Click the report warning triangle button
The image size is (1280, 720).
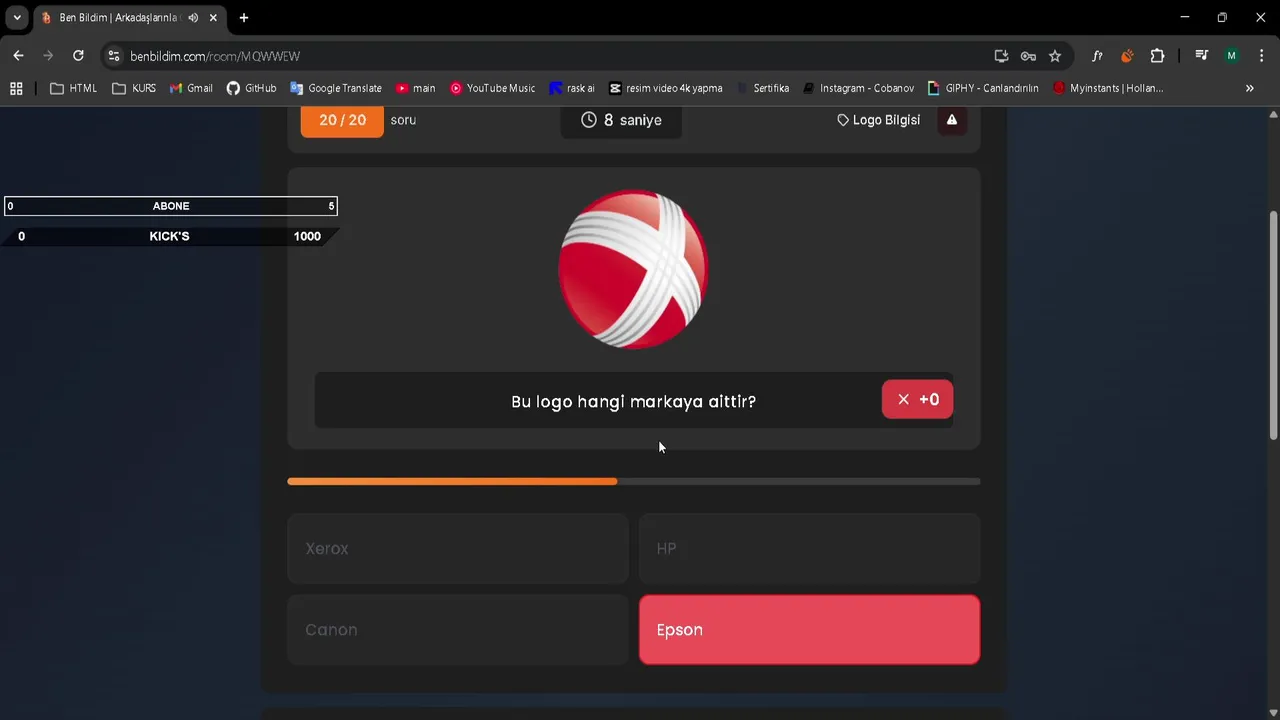pyautogui.click(x=952, y=120)
